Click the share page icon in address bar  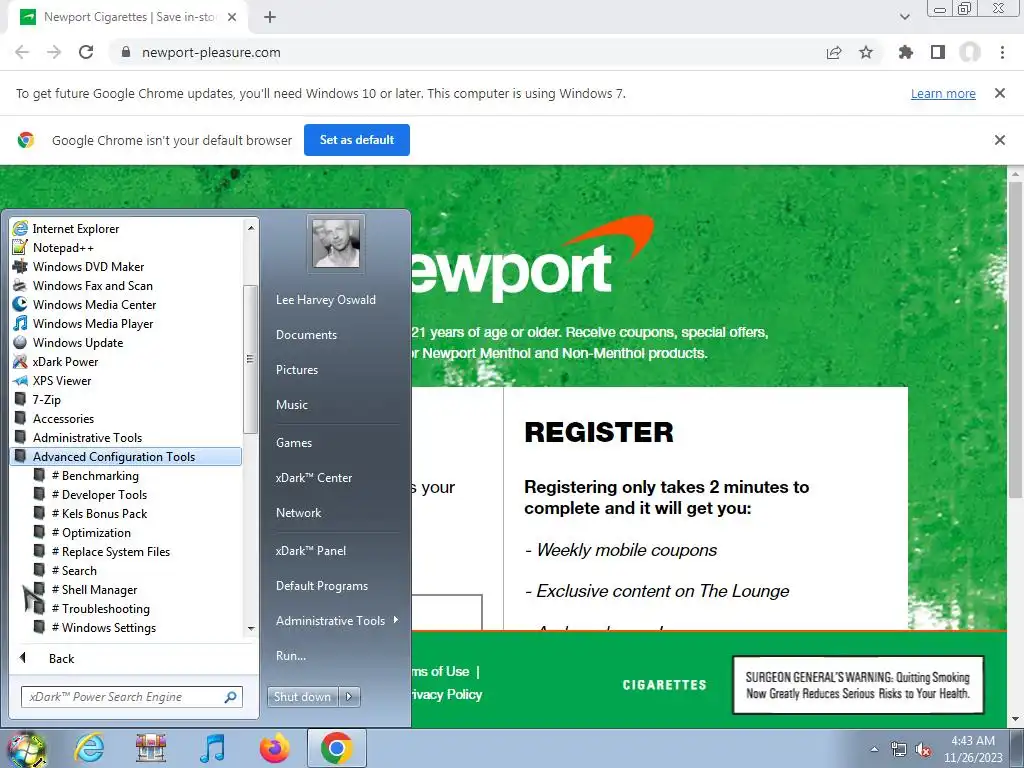[834, 52]
